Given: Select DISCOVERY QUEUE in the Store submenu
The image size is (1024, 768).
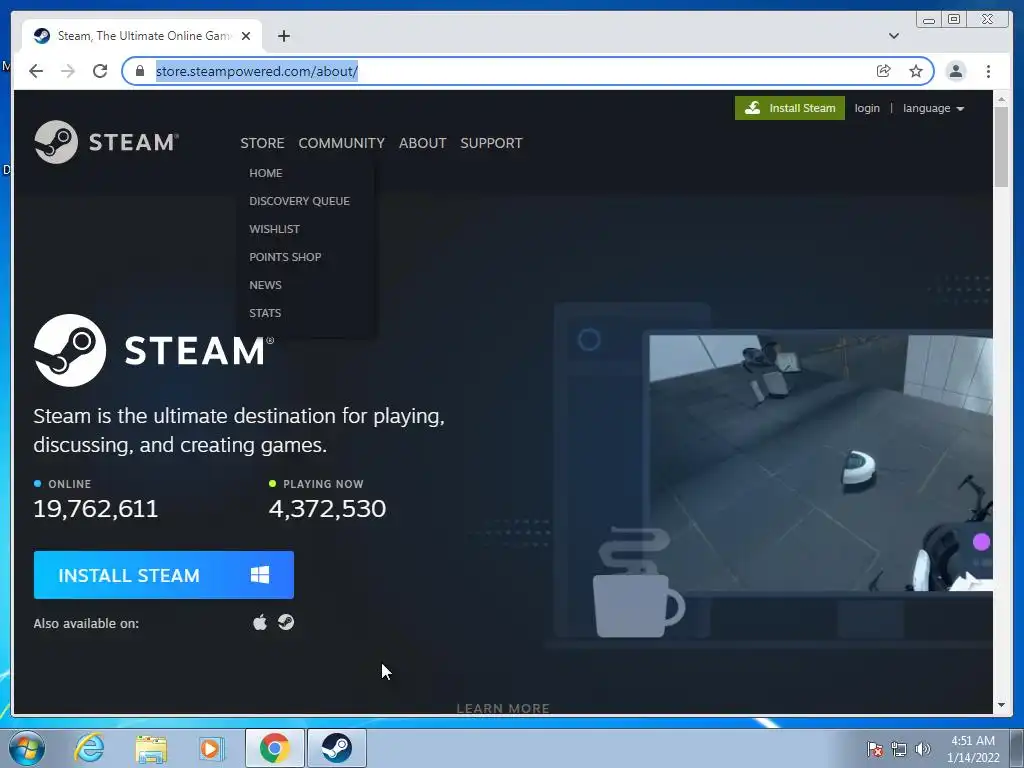Looking at the screenshot, I should tap(299, 201).
